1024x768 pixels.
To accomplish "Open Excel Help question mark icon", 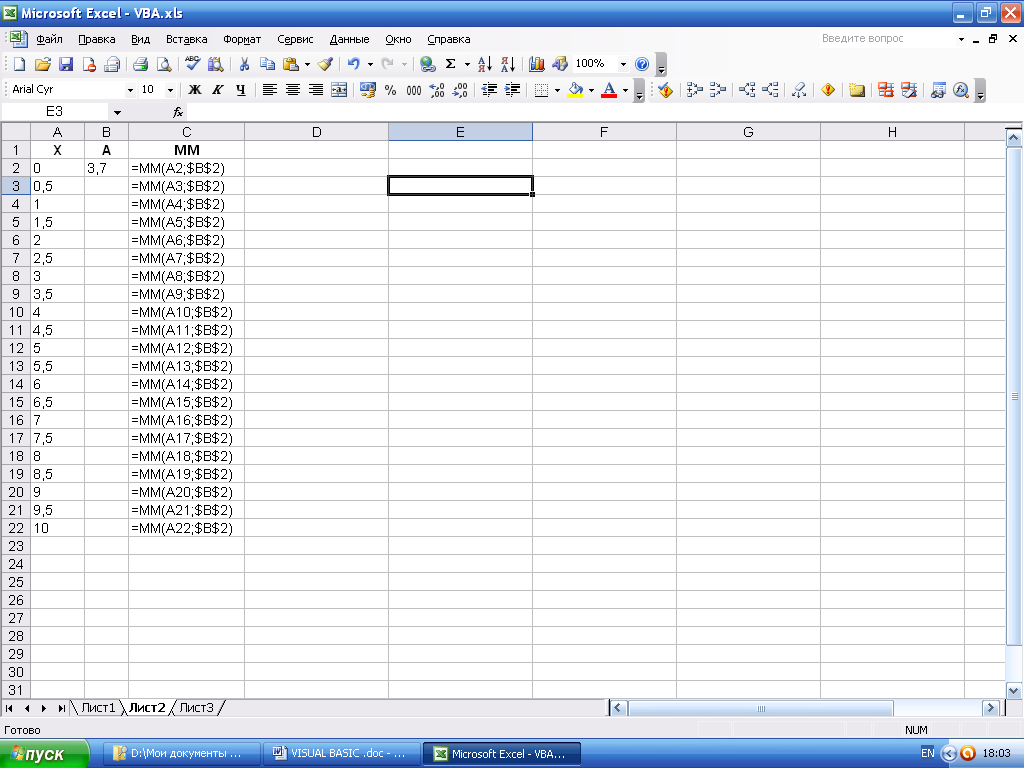I will pos(642,64).
